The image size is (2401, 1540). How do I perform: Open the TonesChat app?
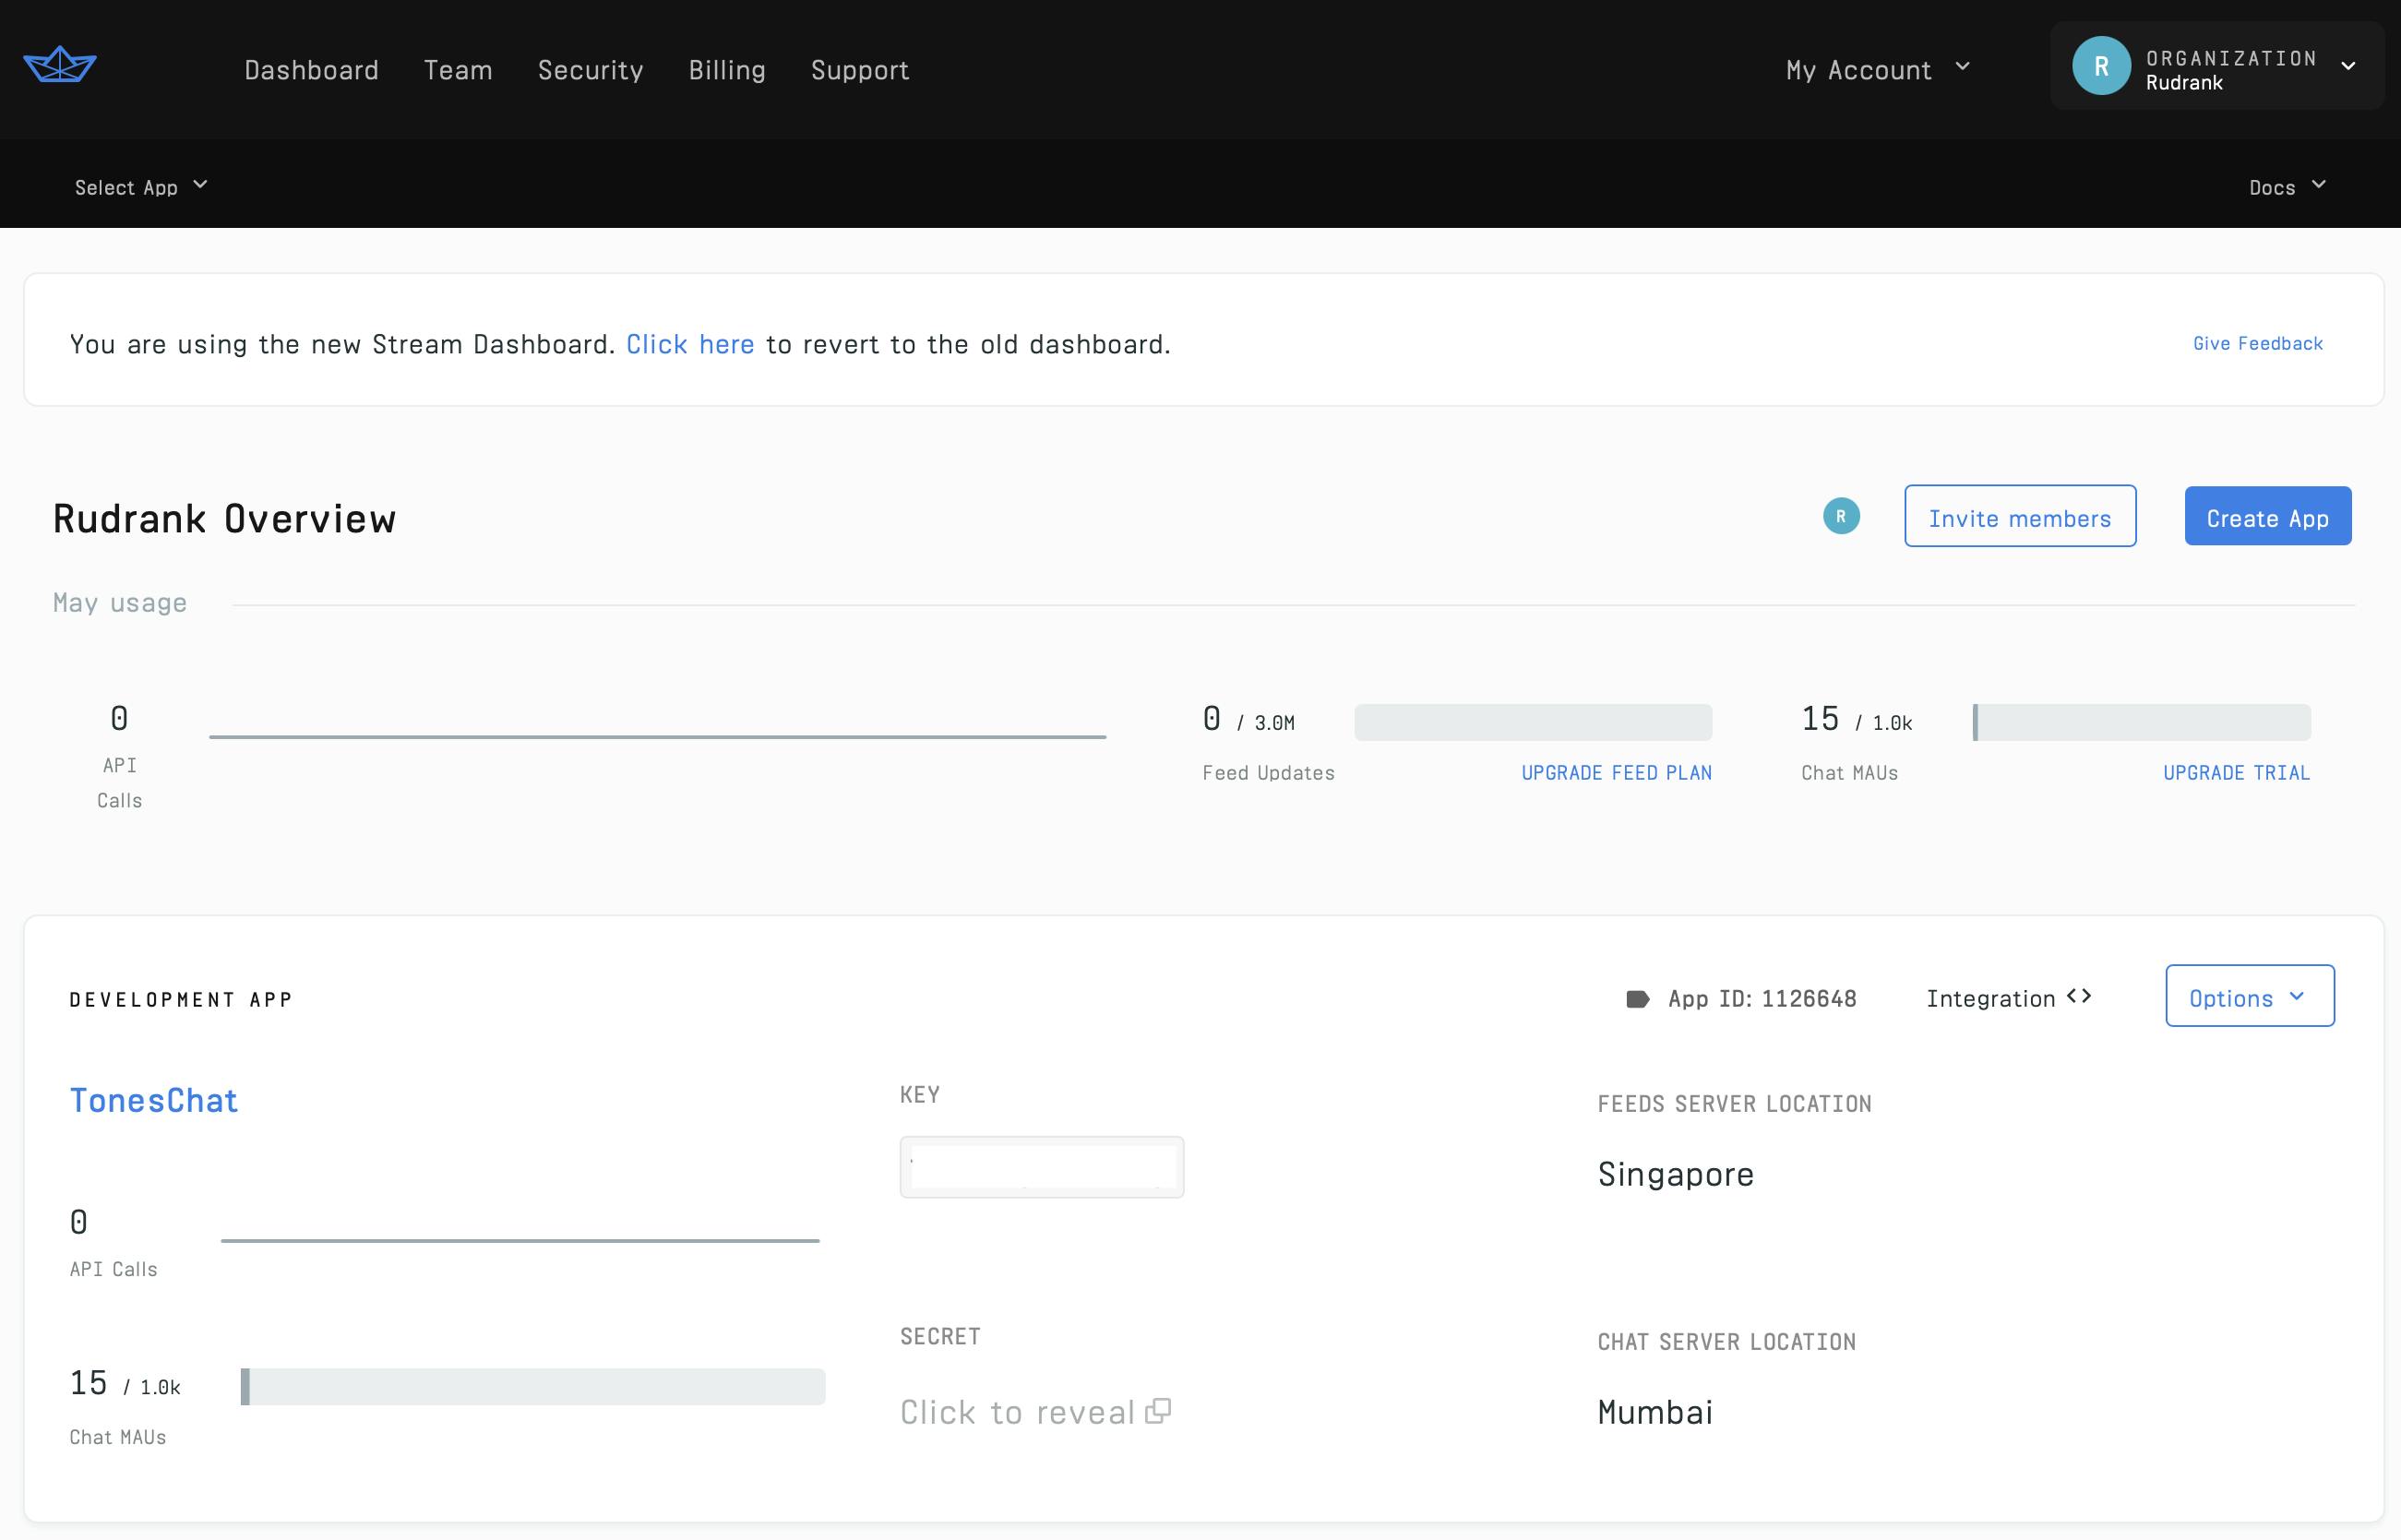154,1101
